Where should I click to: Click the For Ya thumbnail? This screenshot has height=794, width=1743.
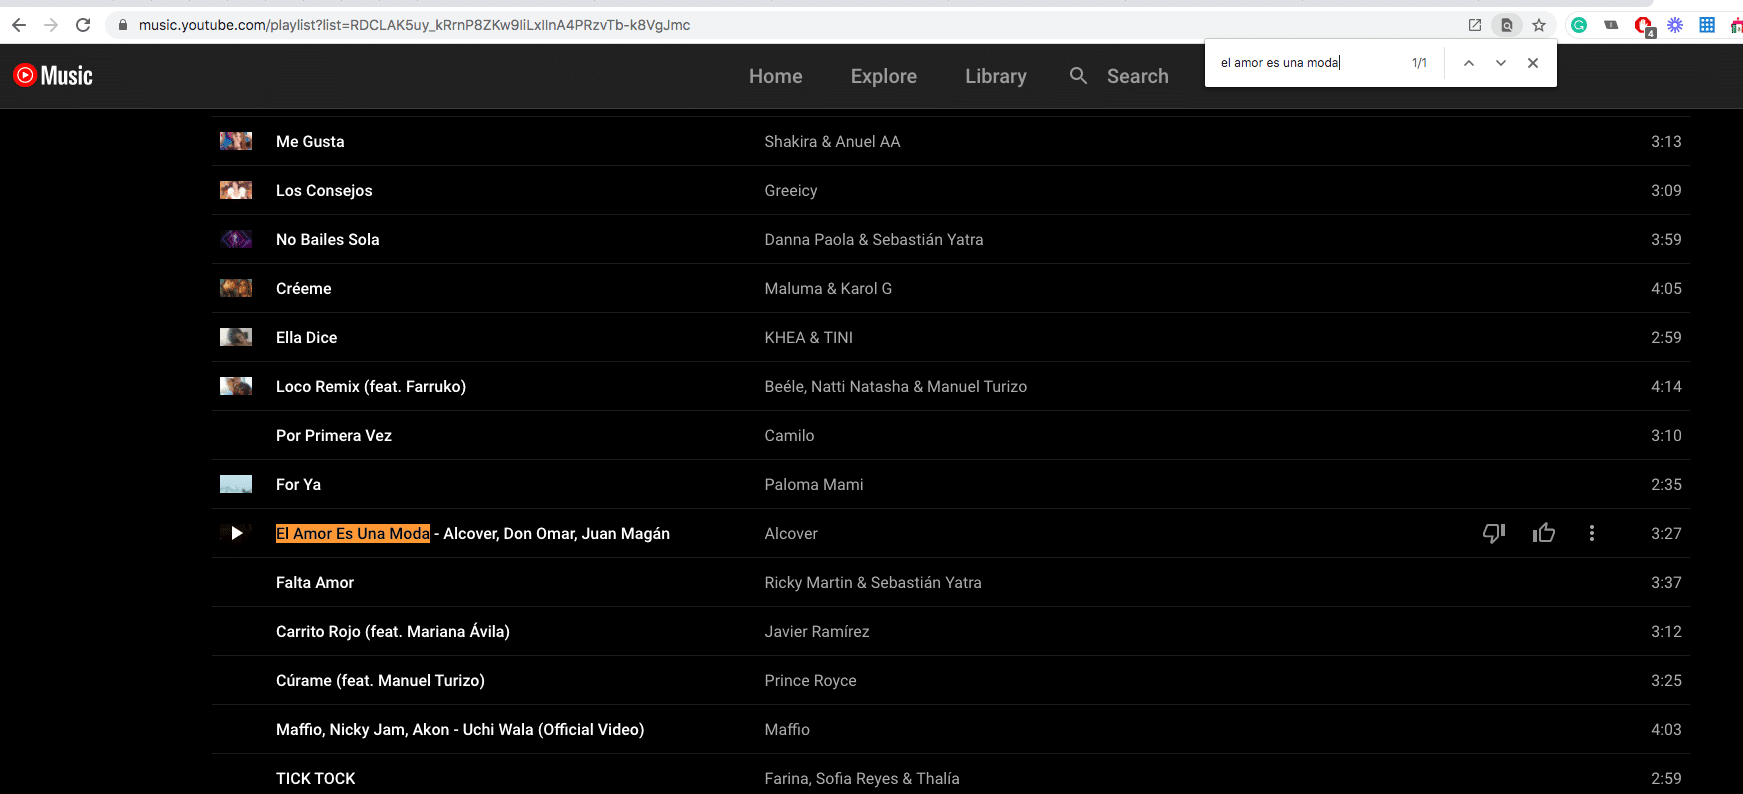pyautogui.click(x=236, y=484)
